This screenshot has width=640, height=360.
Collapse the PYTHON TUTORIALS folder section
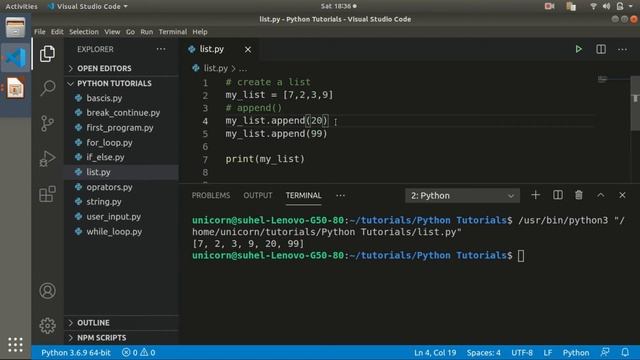tap(122, 83)
